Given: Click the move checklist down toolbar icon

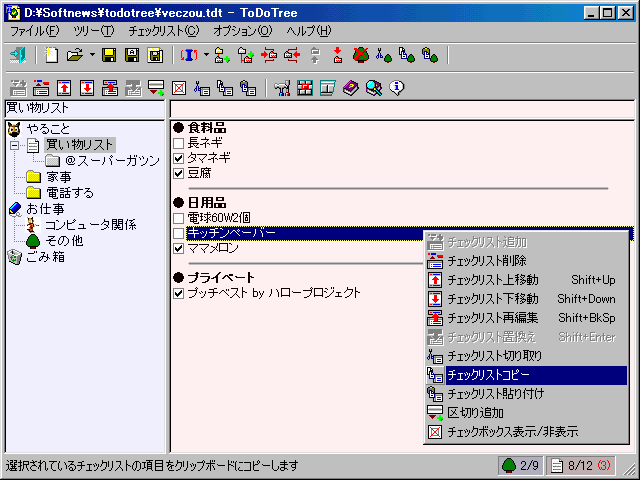Looking at the screenshot, I should tap(87, 88).
